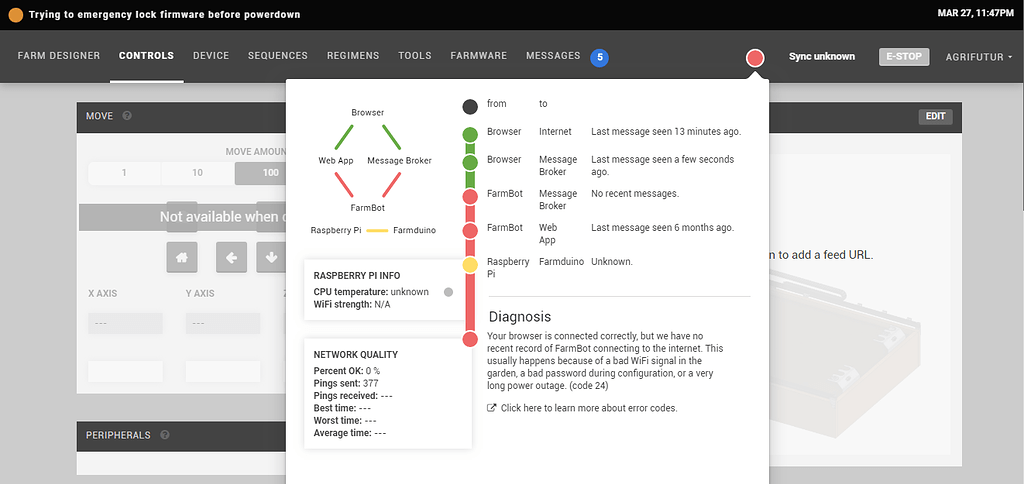Click the 'Last message seen 6 months ago' text

tap(662, 228)
